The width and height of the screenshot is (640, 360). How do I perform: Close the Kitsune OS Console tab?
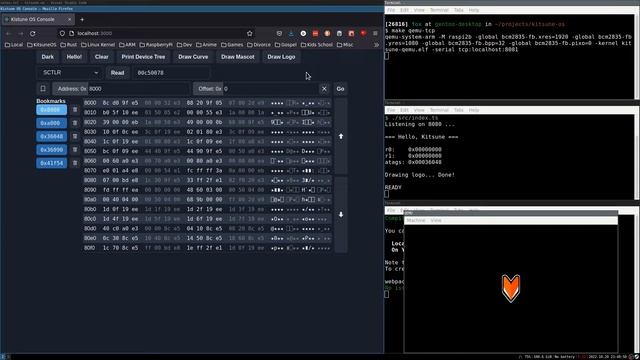click(x=69, y=19)
